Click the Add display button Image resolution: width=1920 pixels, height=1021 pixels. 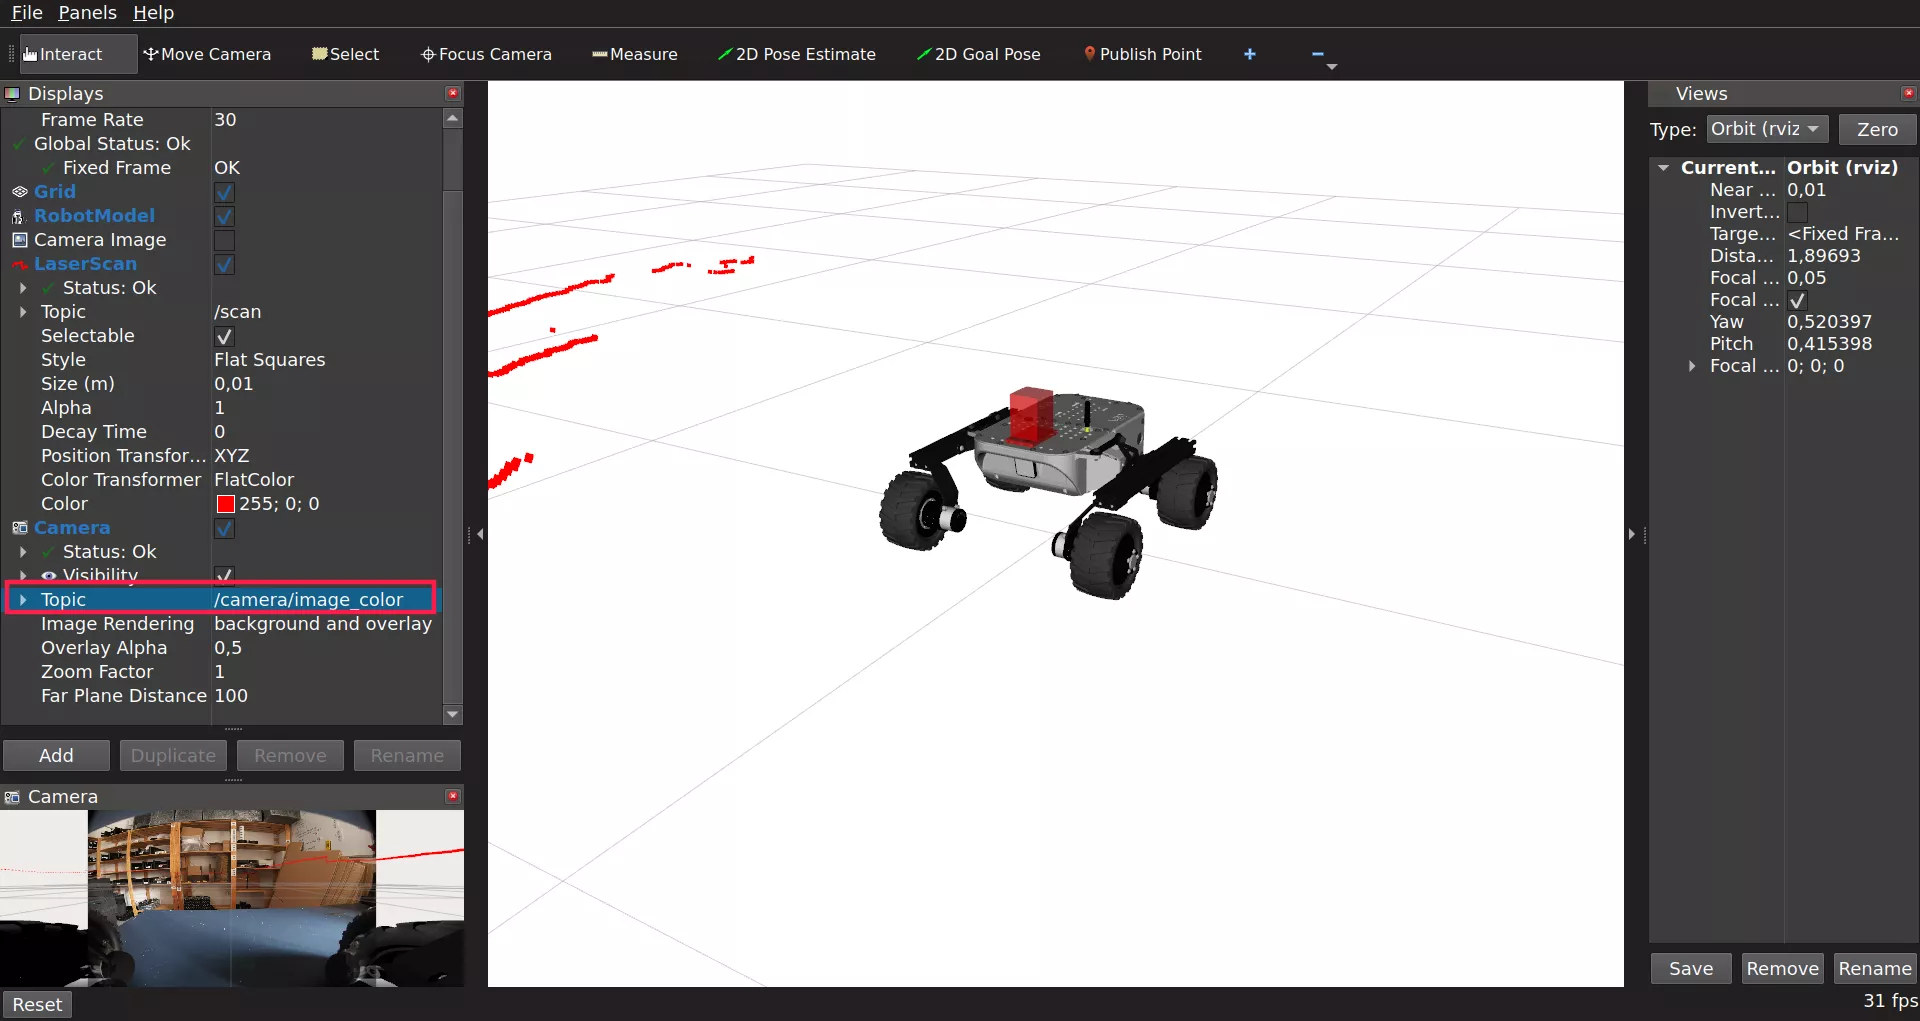point(56,755)
